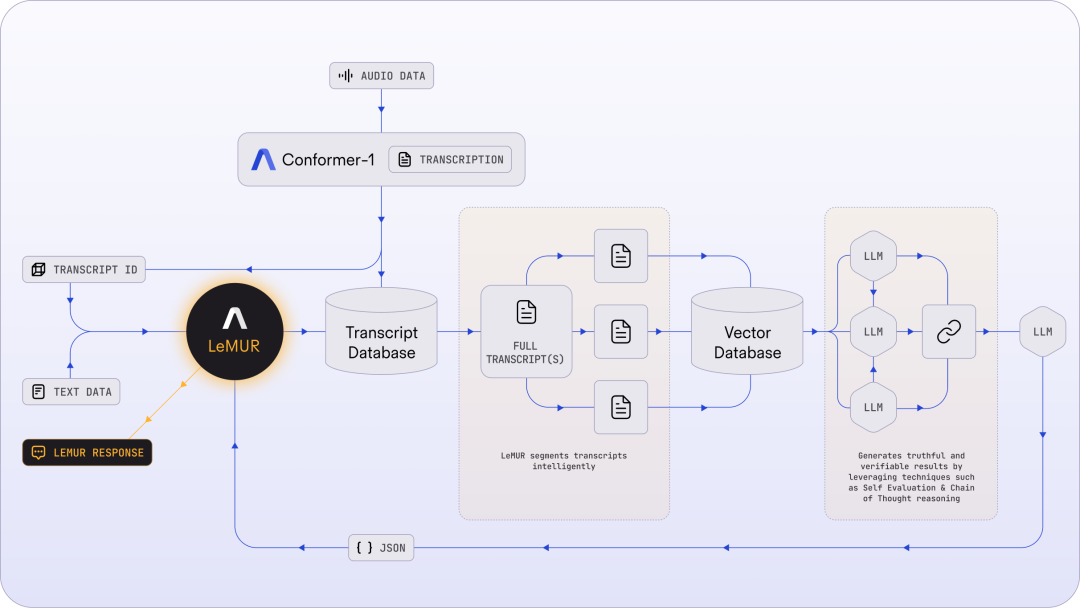This screenshot has height=608, width=1080.
Task: Click the middle LLM hexagon in the group
Action: [x=873, y=331]
